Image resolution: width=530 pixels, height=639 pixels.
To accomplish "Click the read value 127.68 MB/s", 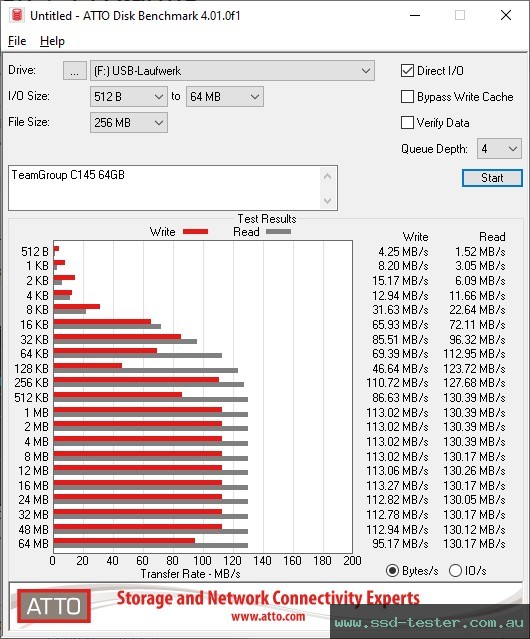I will 474,383.
